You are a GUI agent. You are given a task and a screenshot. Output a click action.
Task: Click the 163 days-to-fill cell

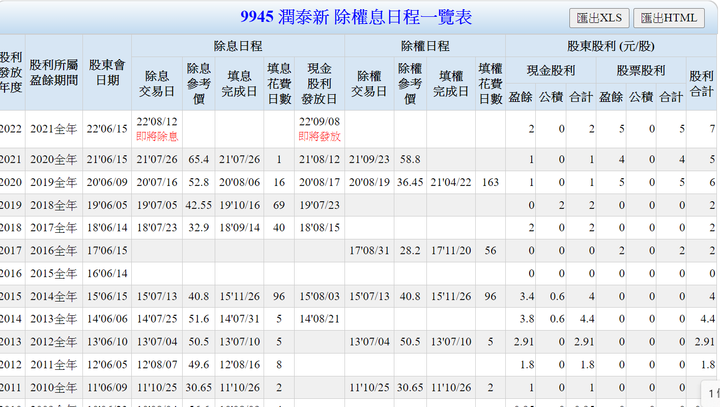(490, 182)
